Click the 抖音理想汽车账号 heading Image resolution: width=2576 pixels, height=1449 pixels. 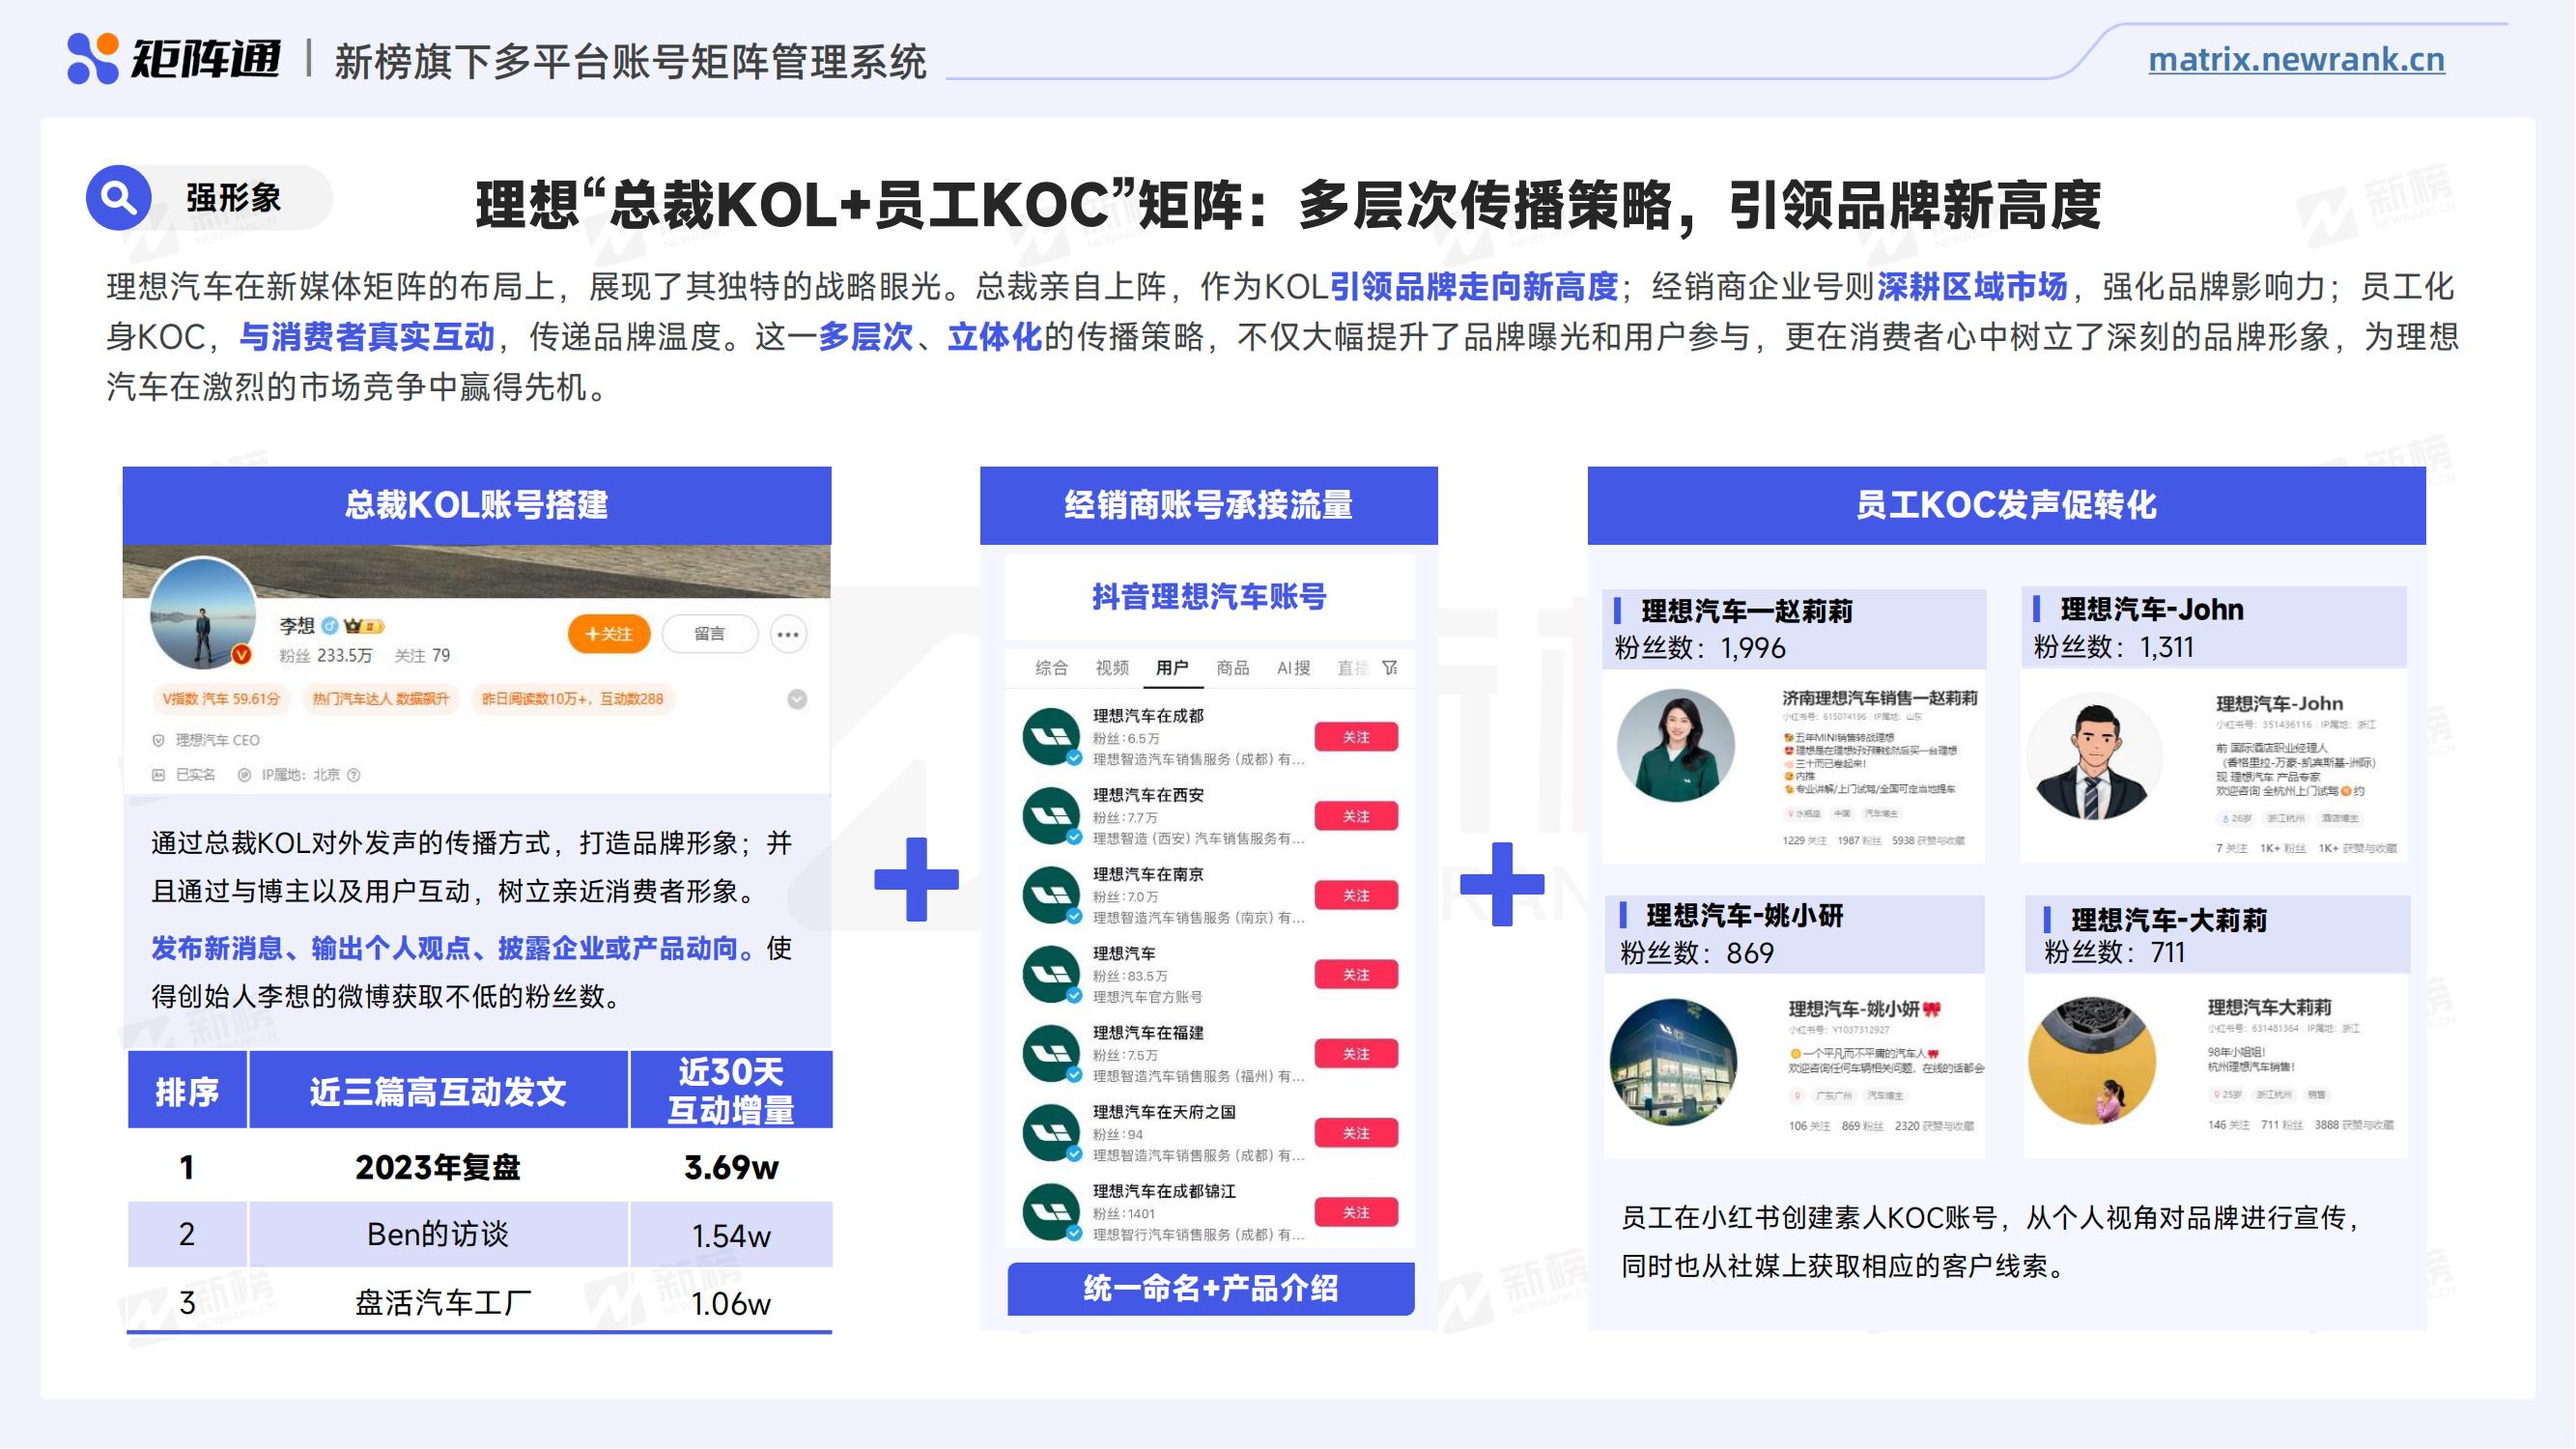tap(1209, 597)
